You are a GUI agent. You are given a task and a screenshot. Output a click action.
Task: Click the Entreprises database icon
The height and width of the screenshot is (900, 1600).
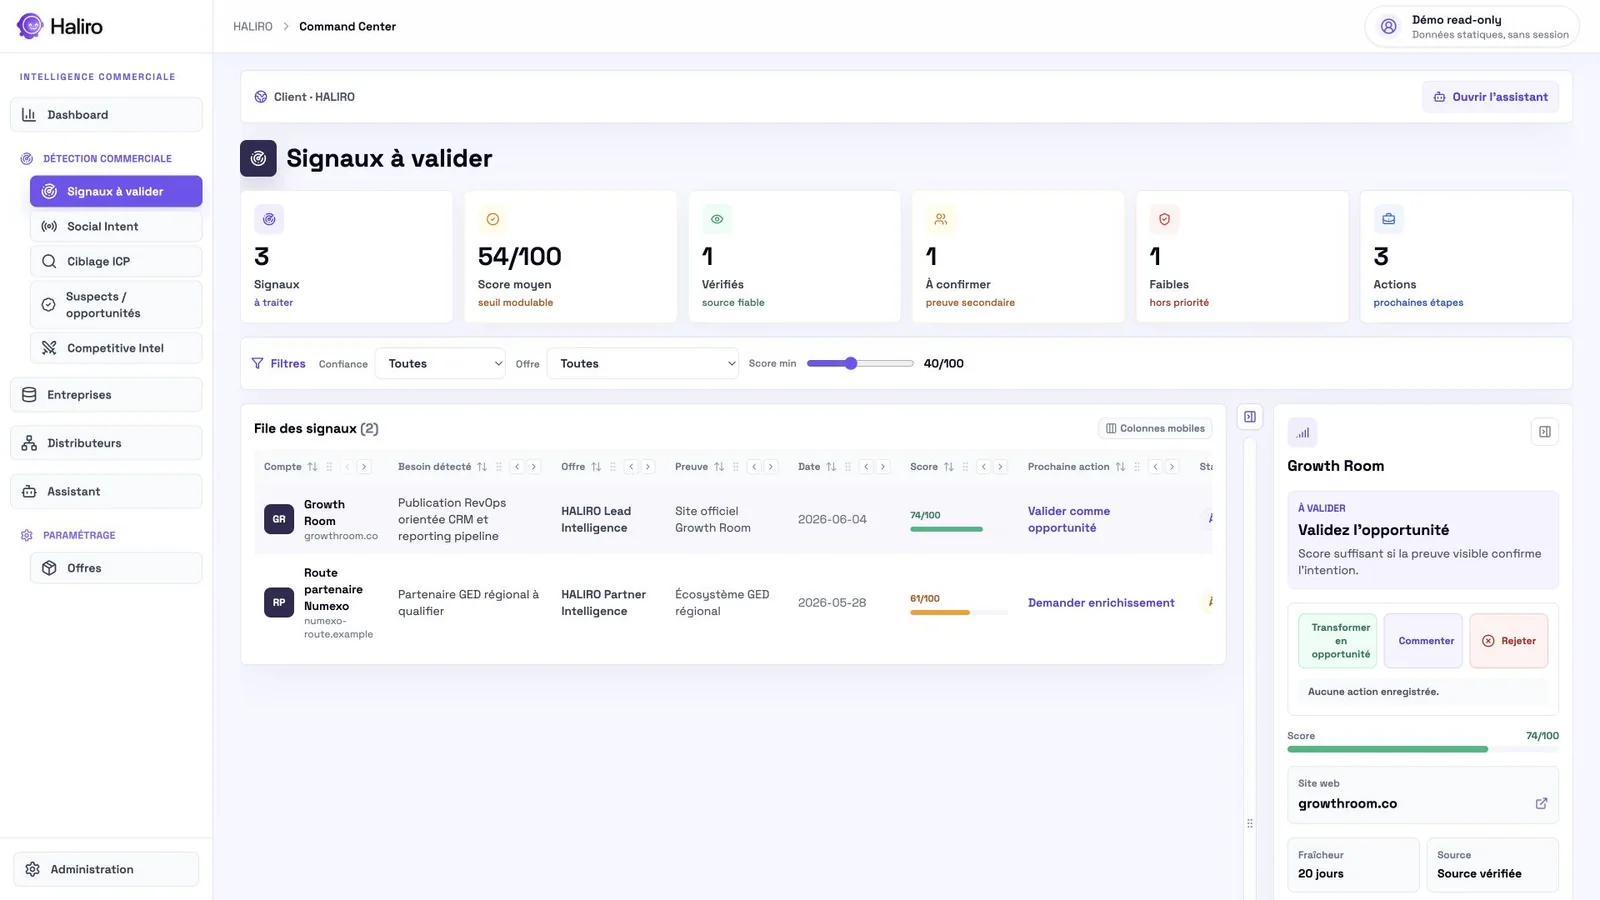click(29, 395)
